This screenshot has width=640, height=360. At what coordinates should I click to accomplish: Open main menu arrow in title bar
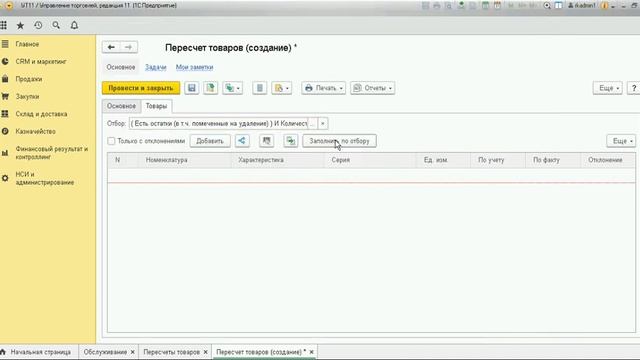coord(9,6)
